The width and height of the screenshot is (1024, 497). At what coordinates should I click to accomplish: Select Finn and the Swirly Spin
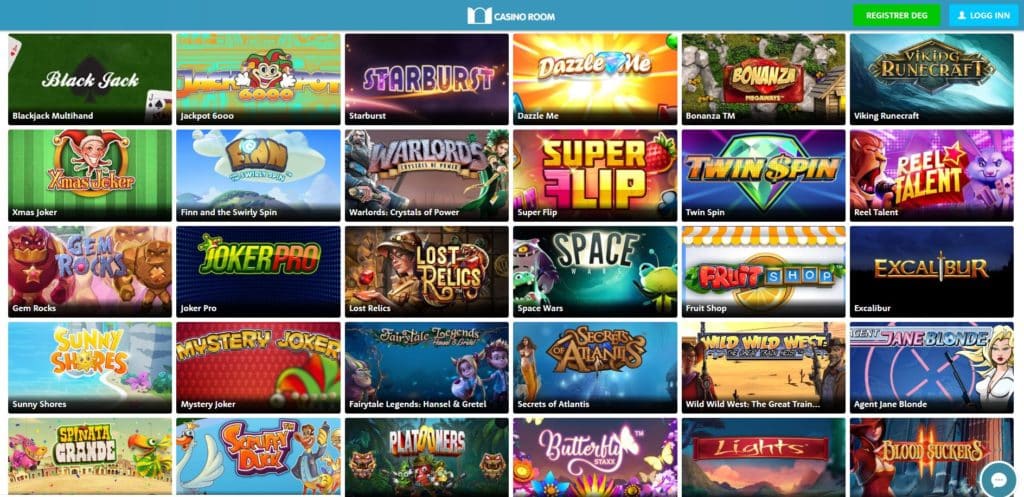(x=258, y=175)
